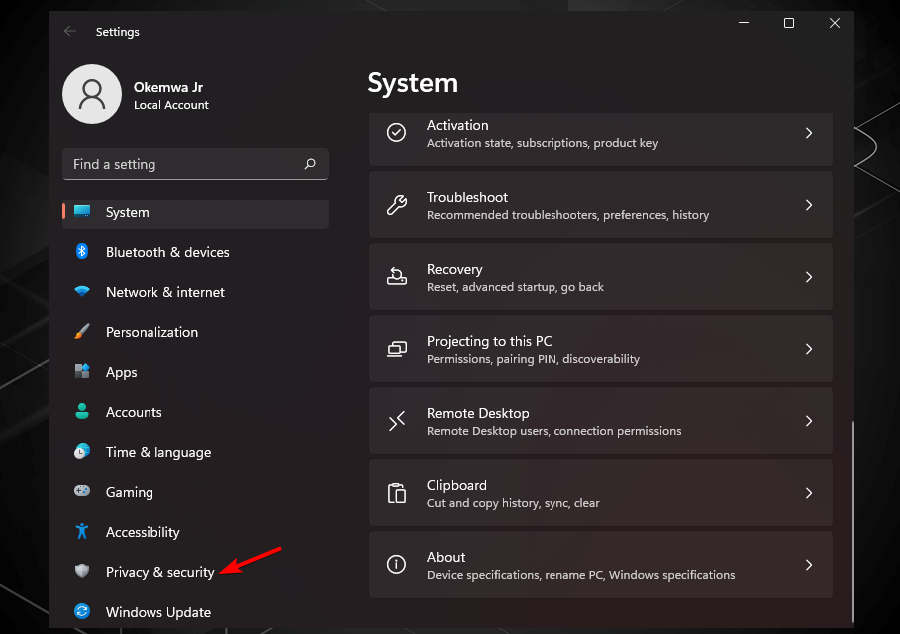Click the Troubleshoot wrench icon
The image size is (900, 634).
[x=397, y=205]
